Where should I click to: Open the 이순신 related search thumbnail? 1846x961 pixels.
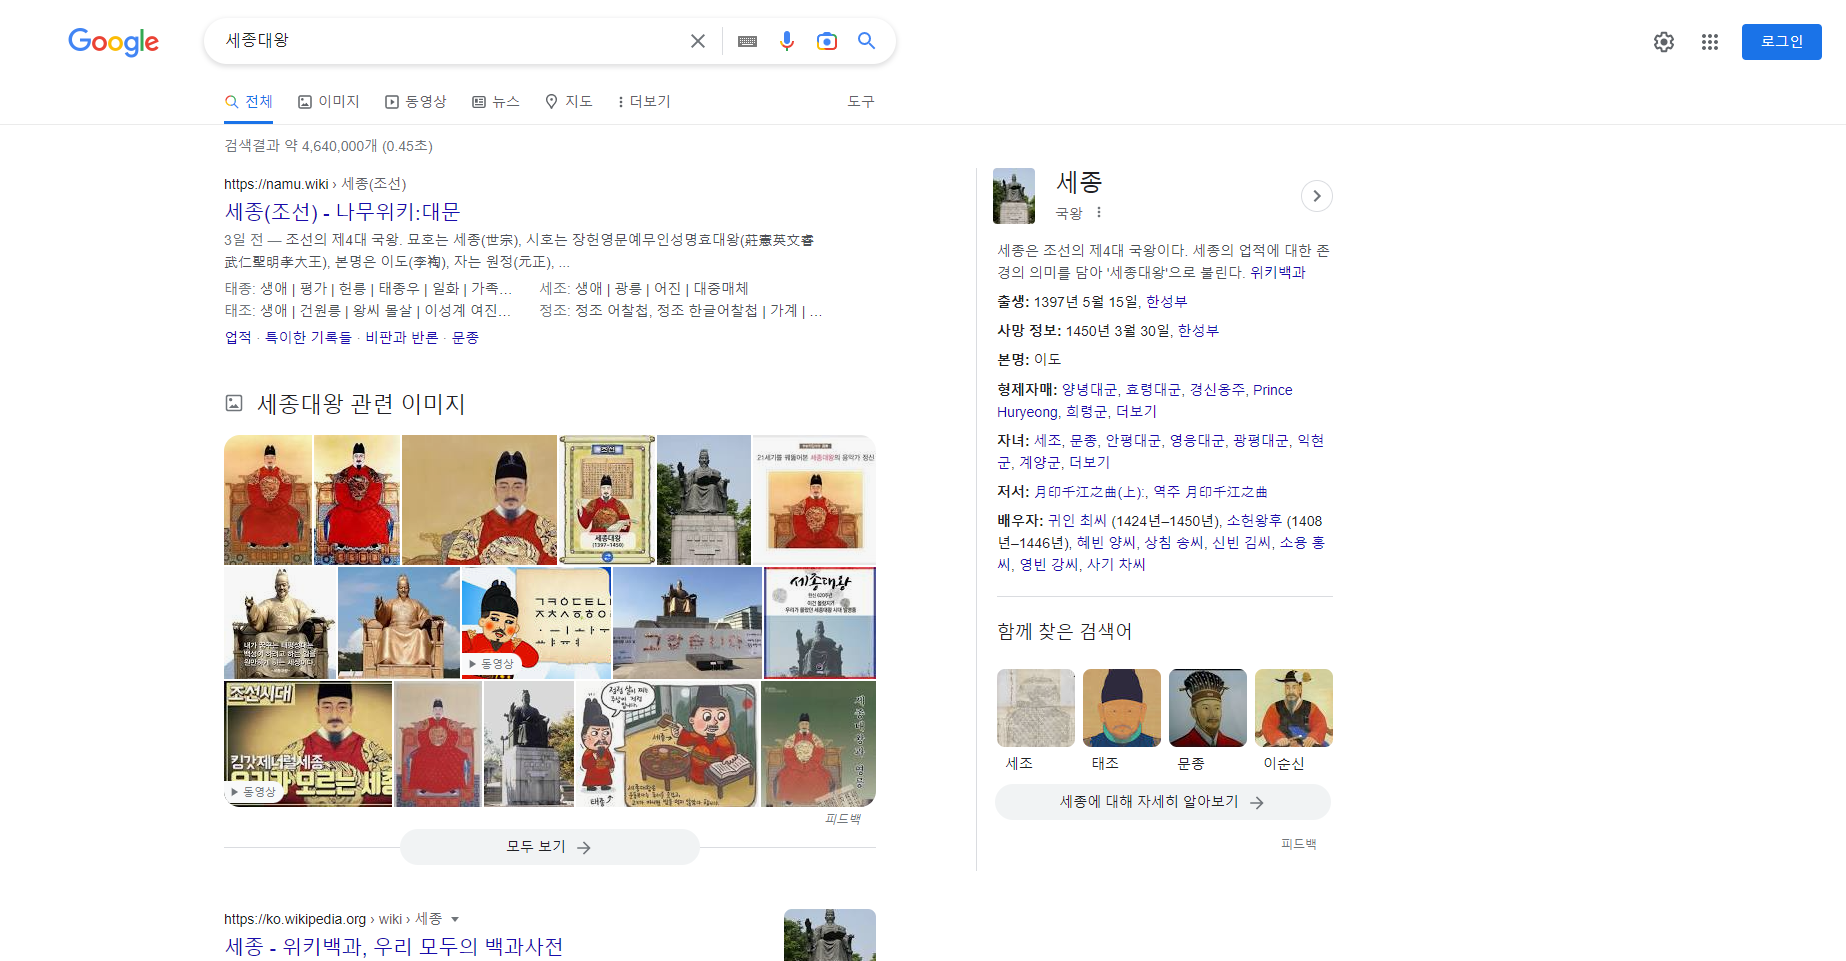[x=1294, y=708]
